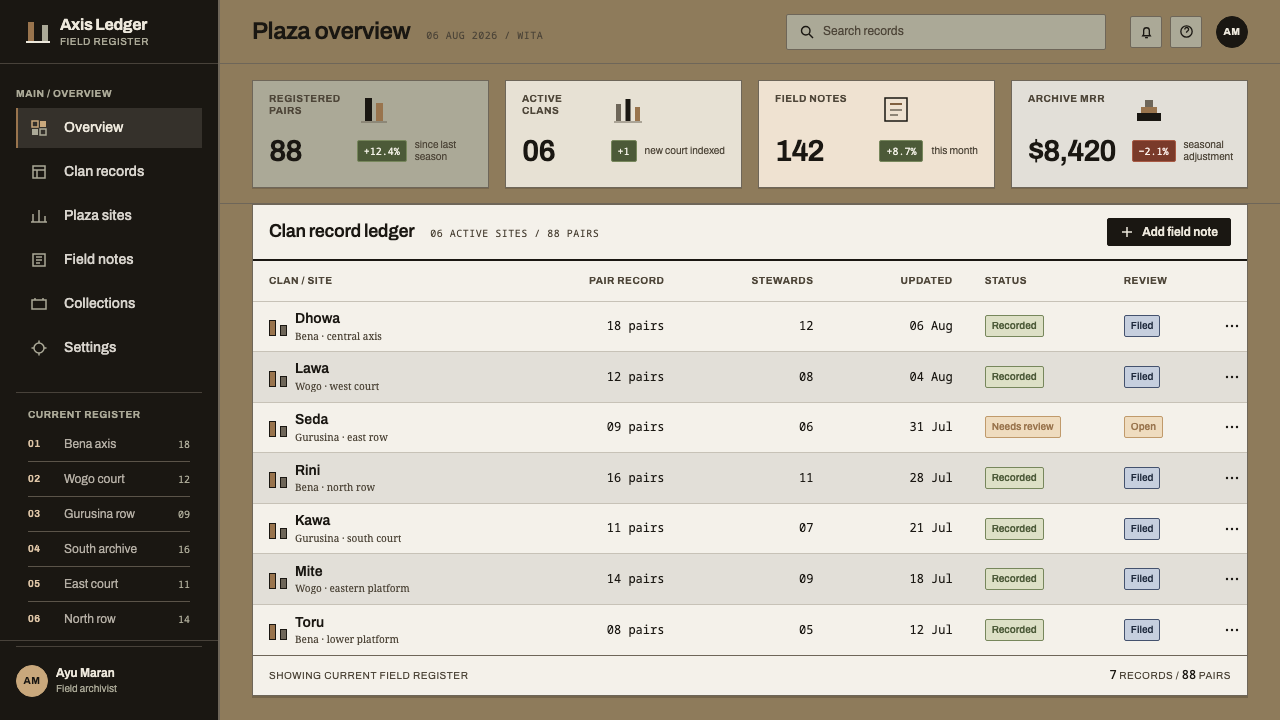Go to Clan records page

pos(109,172)
